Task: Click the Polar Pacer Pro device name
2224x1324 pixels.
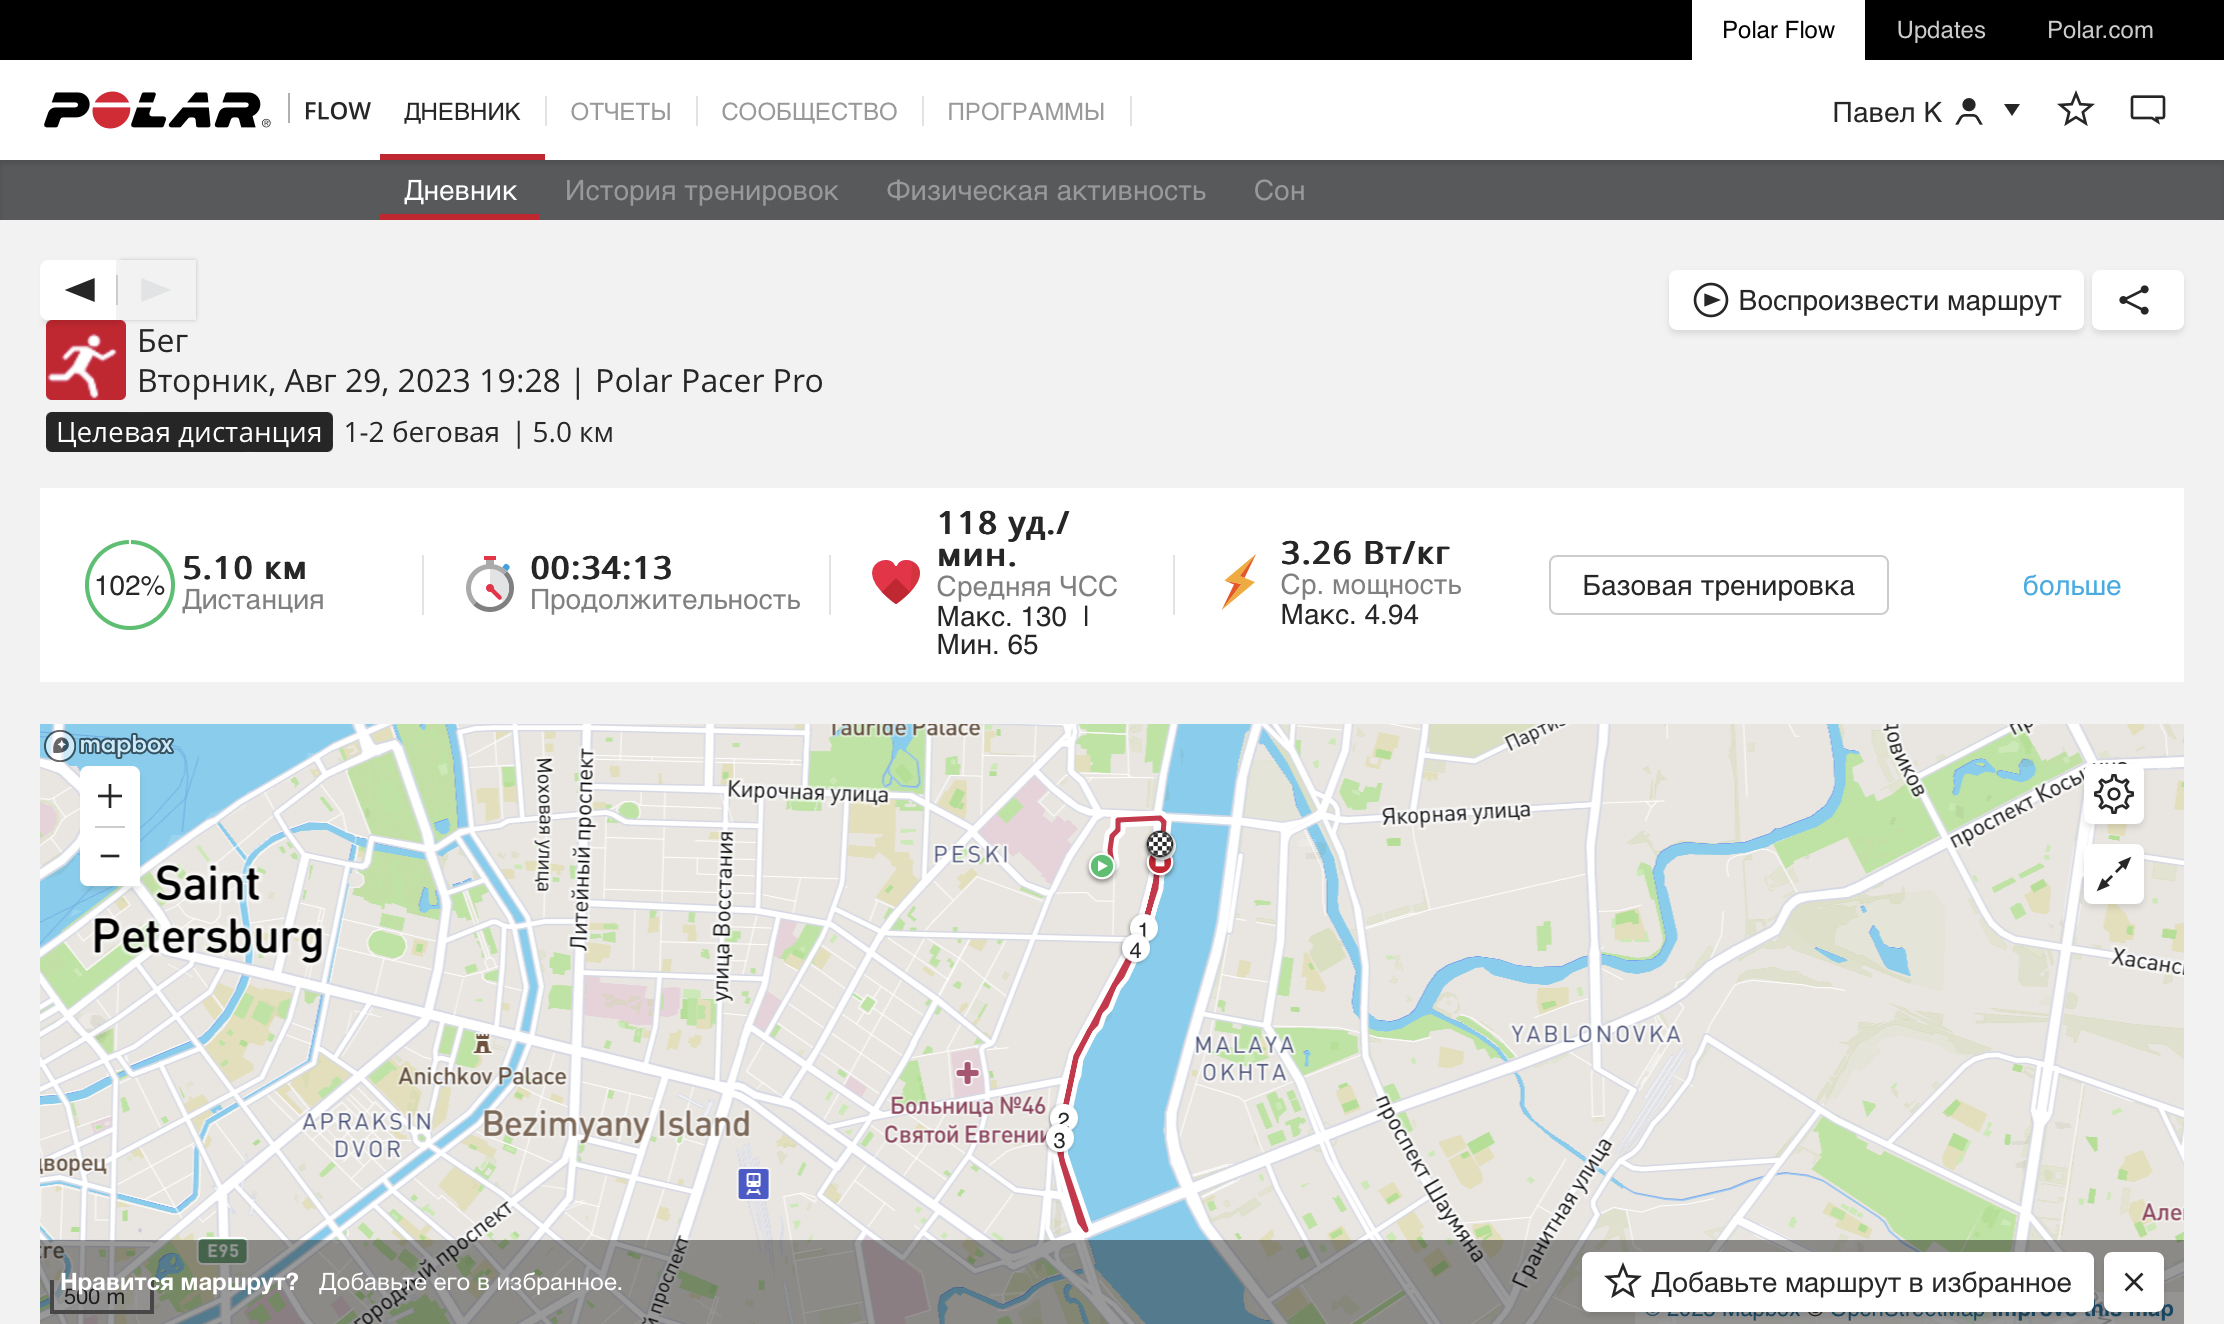Action: 709,381
